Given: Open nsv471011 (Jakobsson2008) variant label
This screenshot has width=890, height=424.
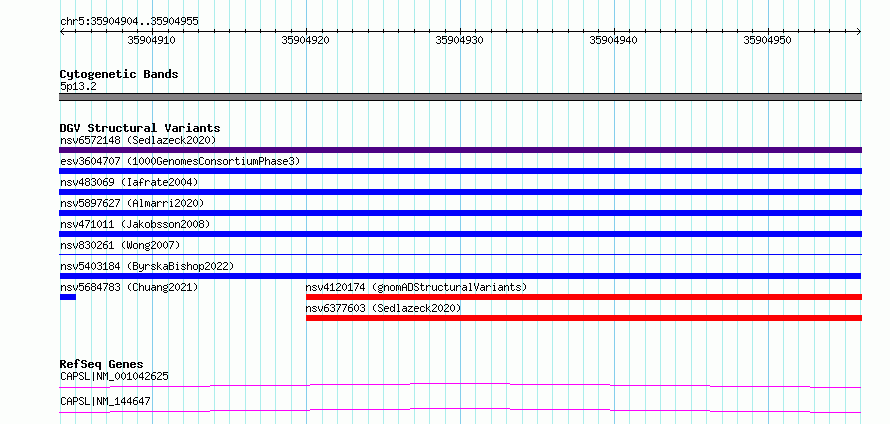Looking at the screenshot, I should 135,224.
